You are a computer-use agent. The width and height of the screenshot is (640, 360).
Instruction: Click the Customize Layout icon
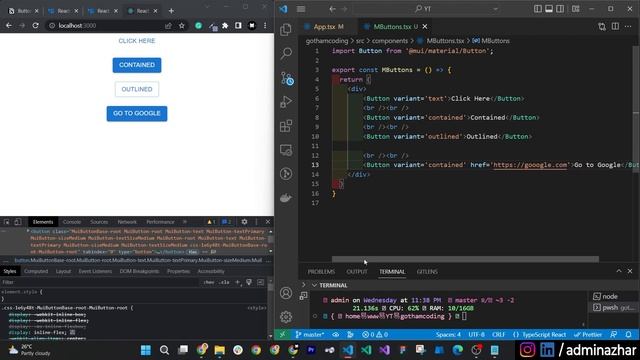pos(576,9)
